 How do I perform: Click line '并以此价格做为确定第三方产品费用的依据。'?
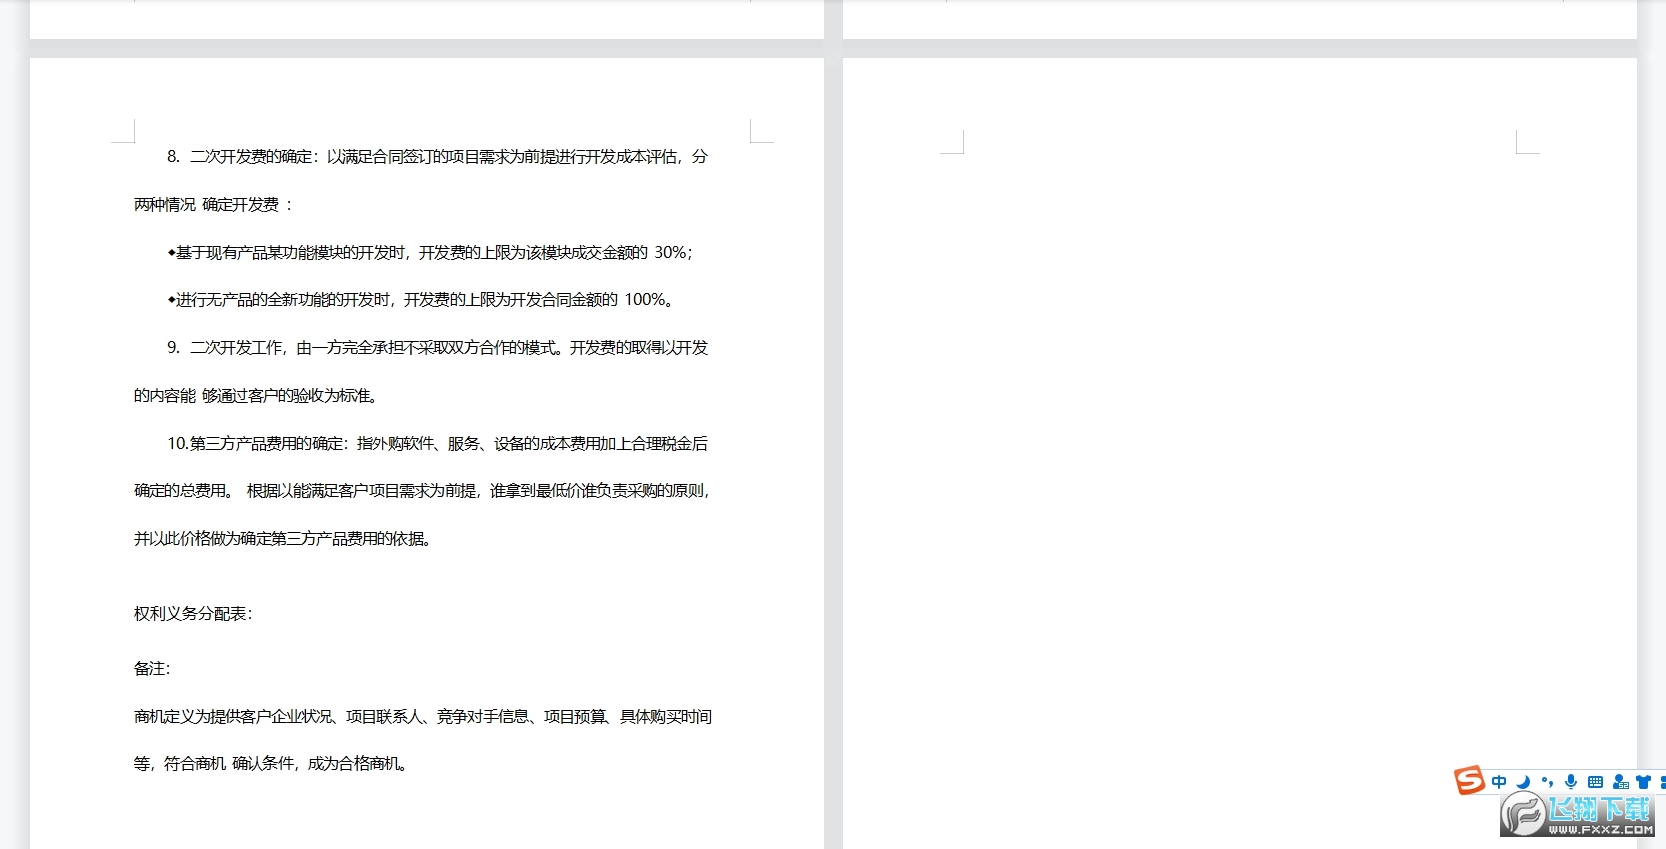[x=283, y=539]
